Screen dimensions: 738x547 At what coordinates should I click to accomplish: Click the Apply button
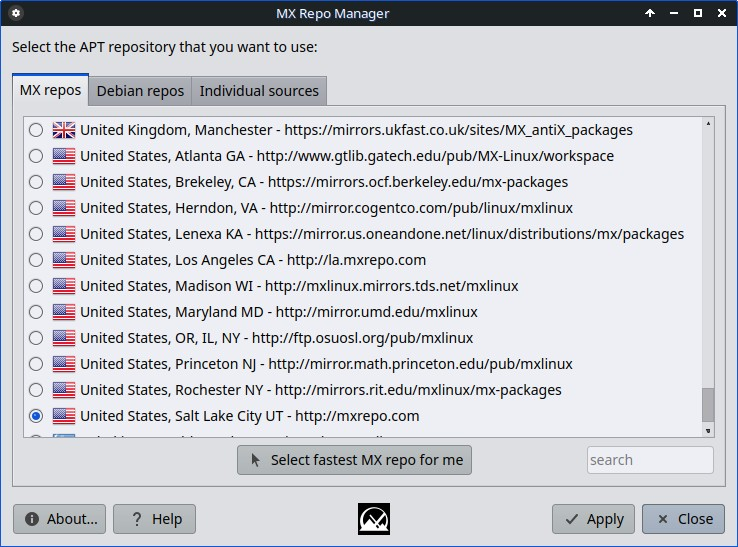point(593,519)
